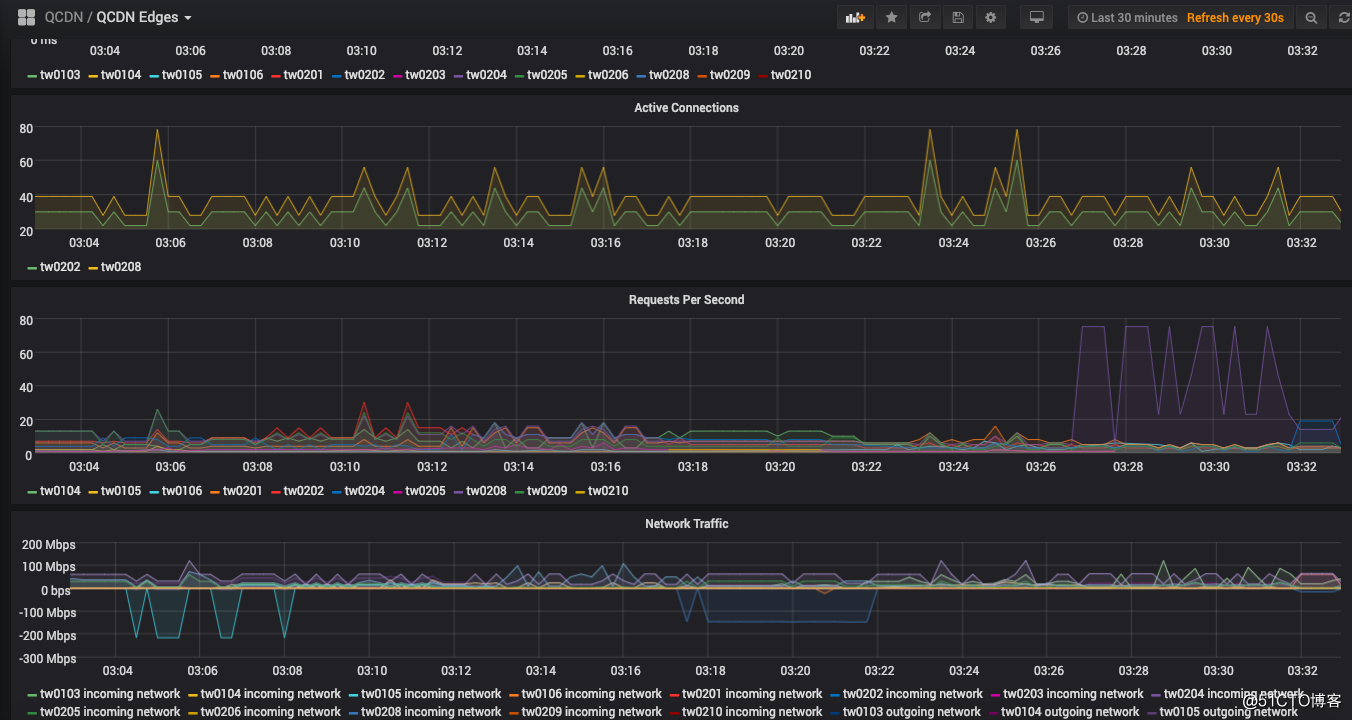The height and width of the screenshot is (720, 1352).
Task: Open the Active Connections panel title menu
Action: (x=686, y=108)
